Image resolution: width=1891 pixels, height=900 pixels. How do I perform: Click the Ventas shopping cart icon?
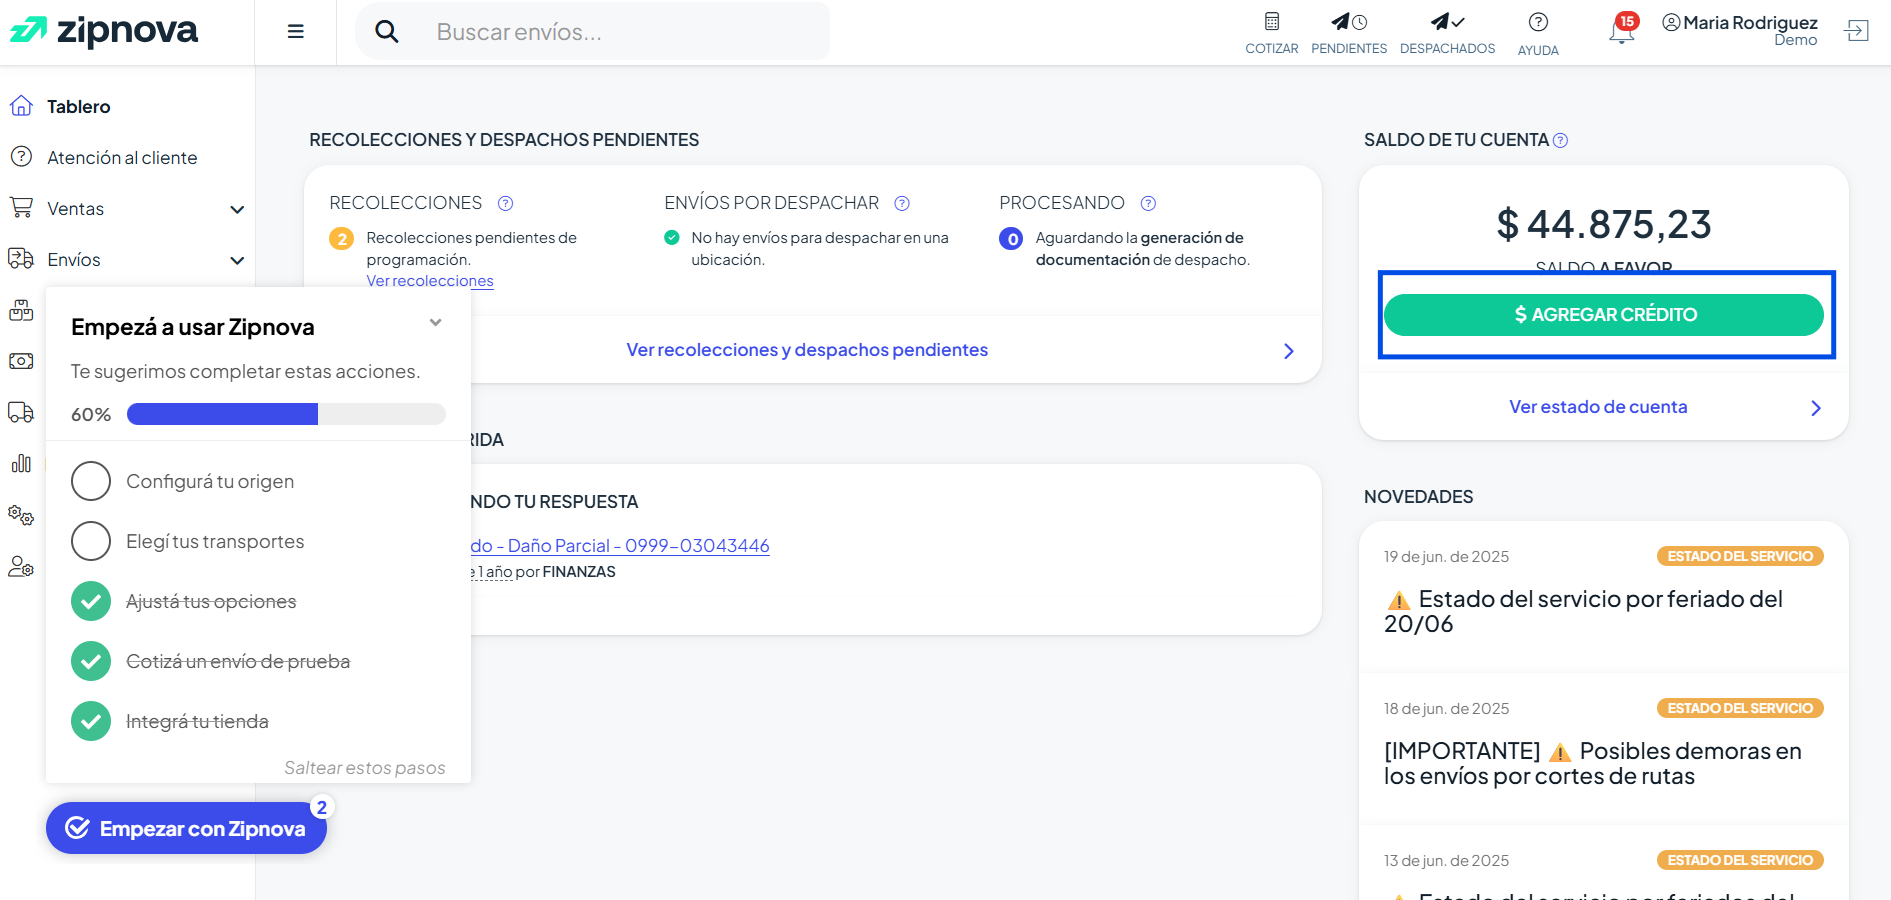click(21, 207)
